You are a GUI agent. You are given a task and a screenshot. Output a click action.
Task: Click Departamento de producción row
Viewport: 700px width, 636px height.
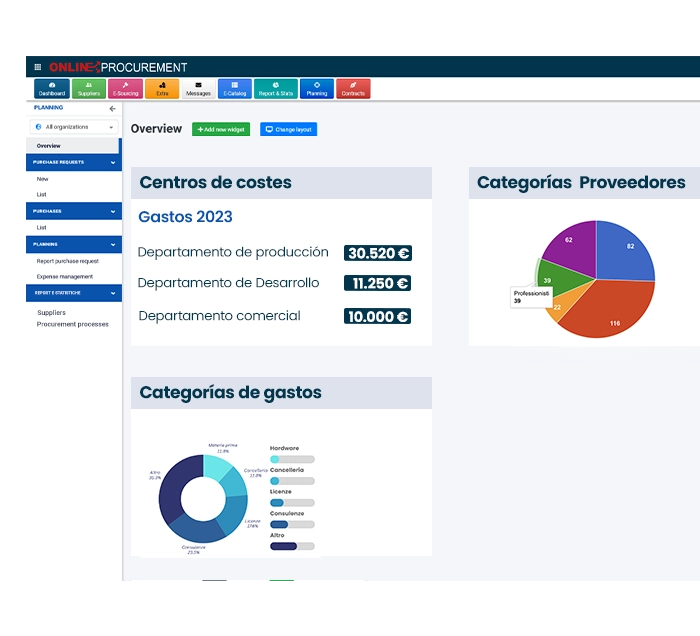click(233, 252)
